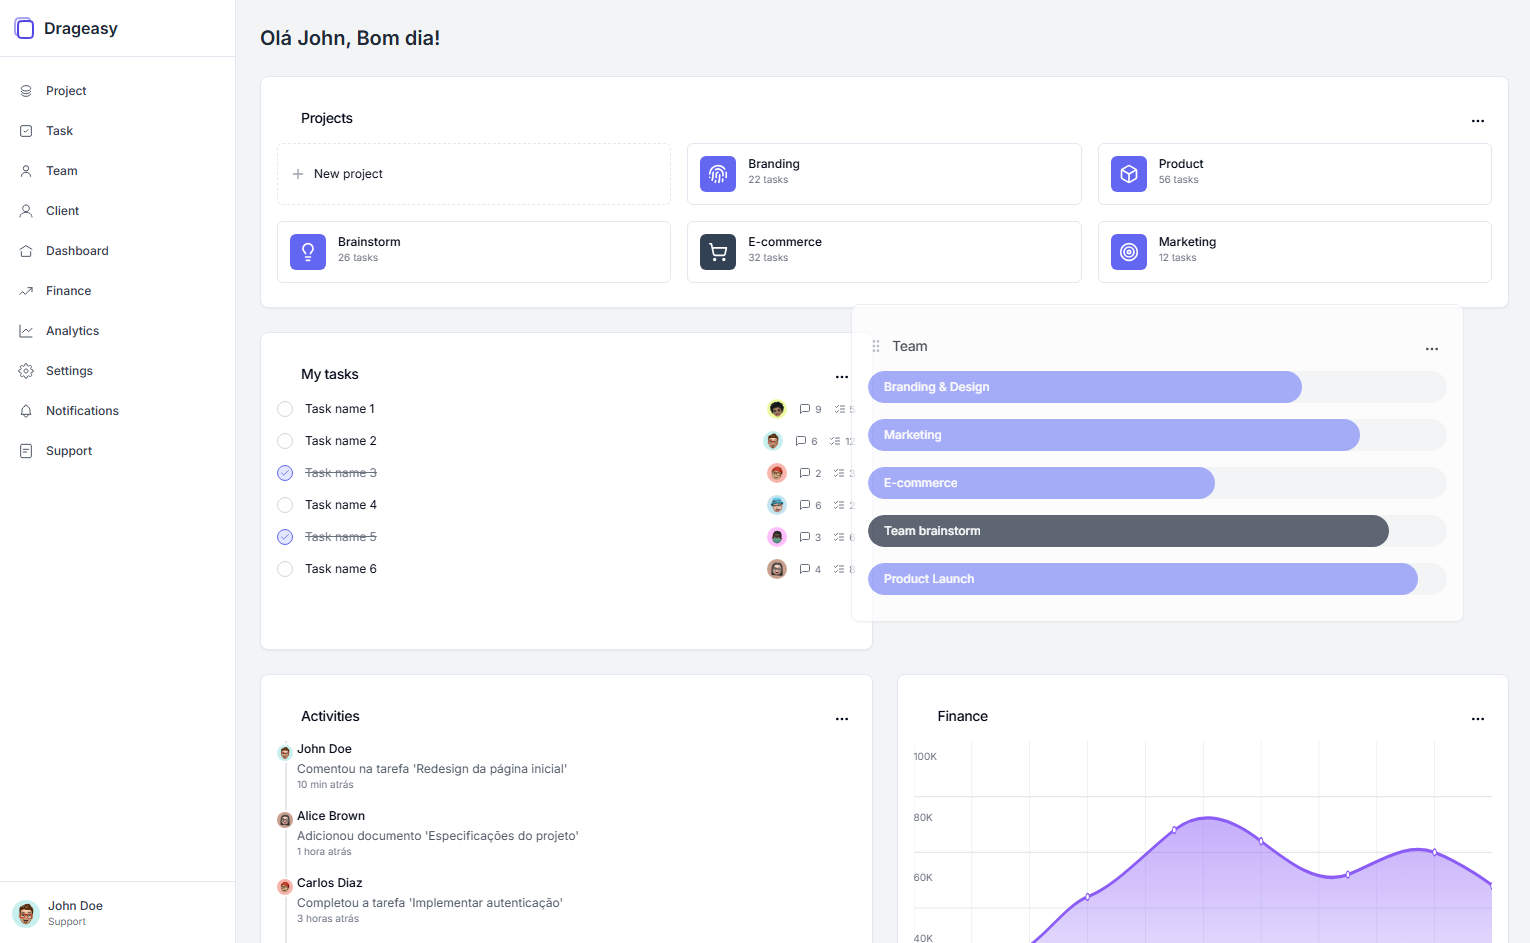
Task: Open the Activities panel options menu
Action: [841, 718]
